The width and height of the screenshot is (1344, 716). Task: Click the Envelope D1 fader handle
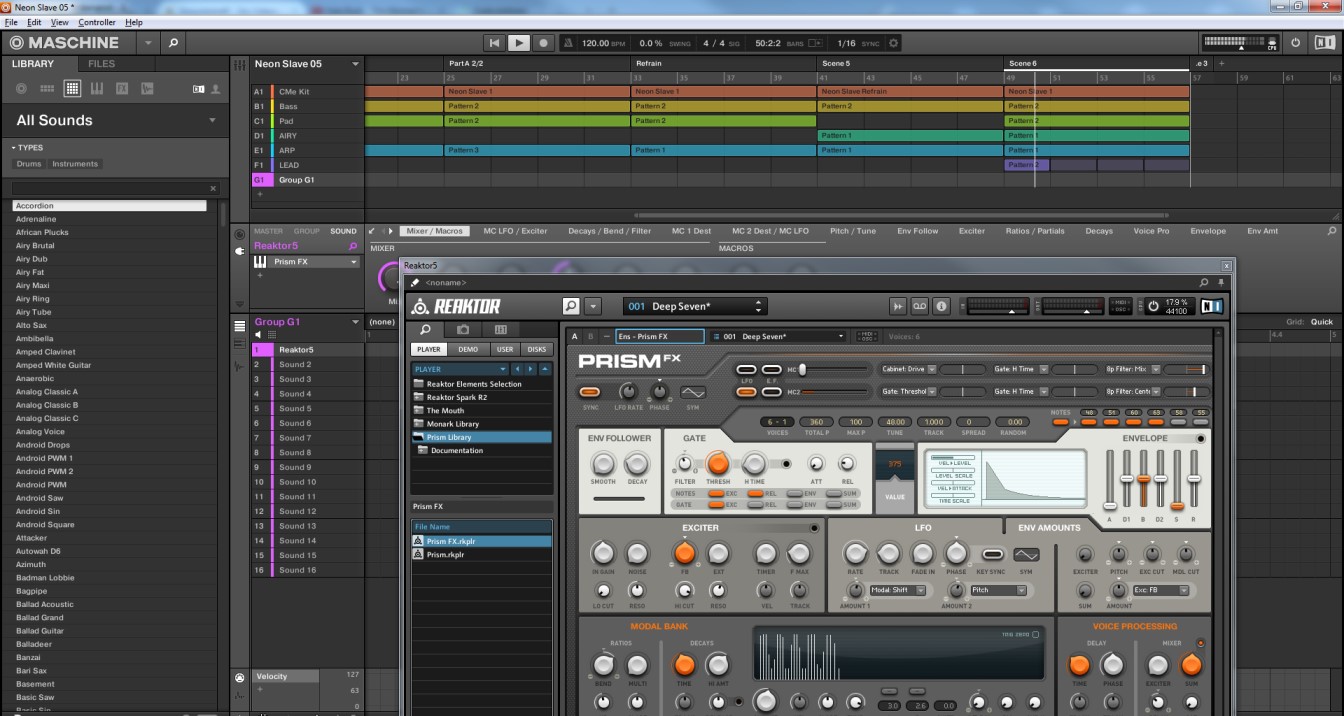[1127, 478]
